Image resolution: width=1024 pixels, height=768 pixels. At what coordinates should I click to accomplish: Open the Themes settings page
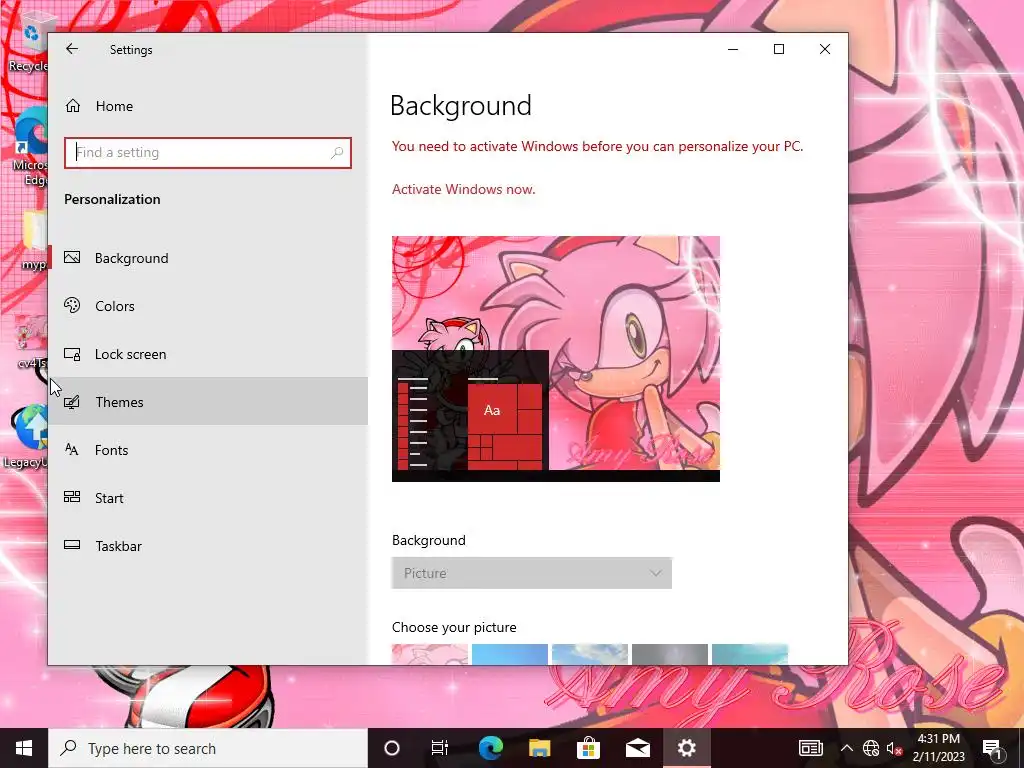click(x=208, y=402)
